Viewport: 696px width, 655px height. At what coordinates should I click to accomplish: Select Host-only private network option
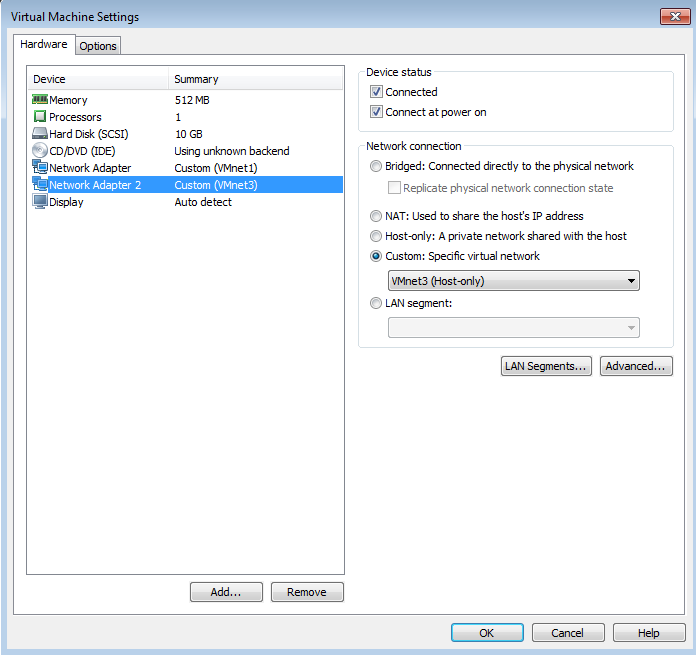tap(376, 236)
